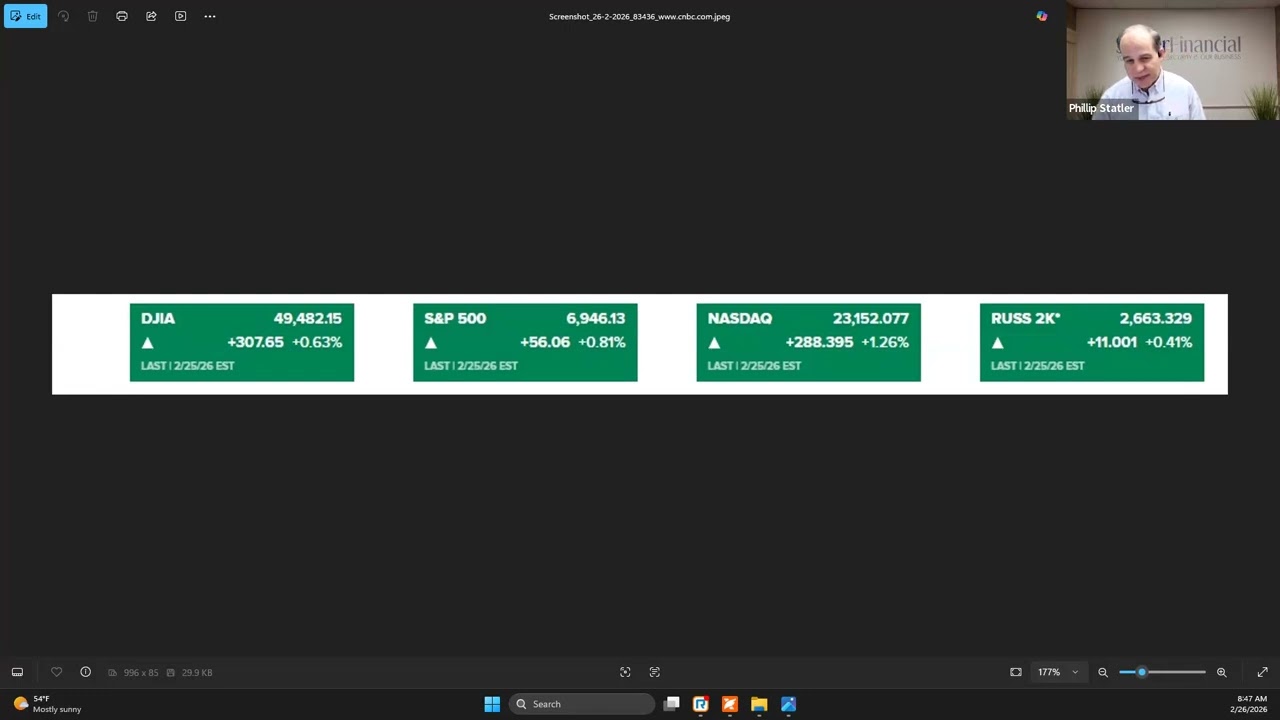
Task: Open the weather widget showing 54°F
Action: pyautogui.click(x=49, y=704)
